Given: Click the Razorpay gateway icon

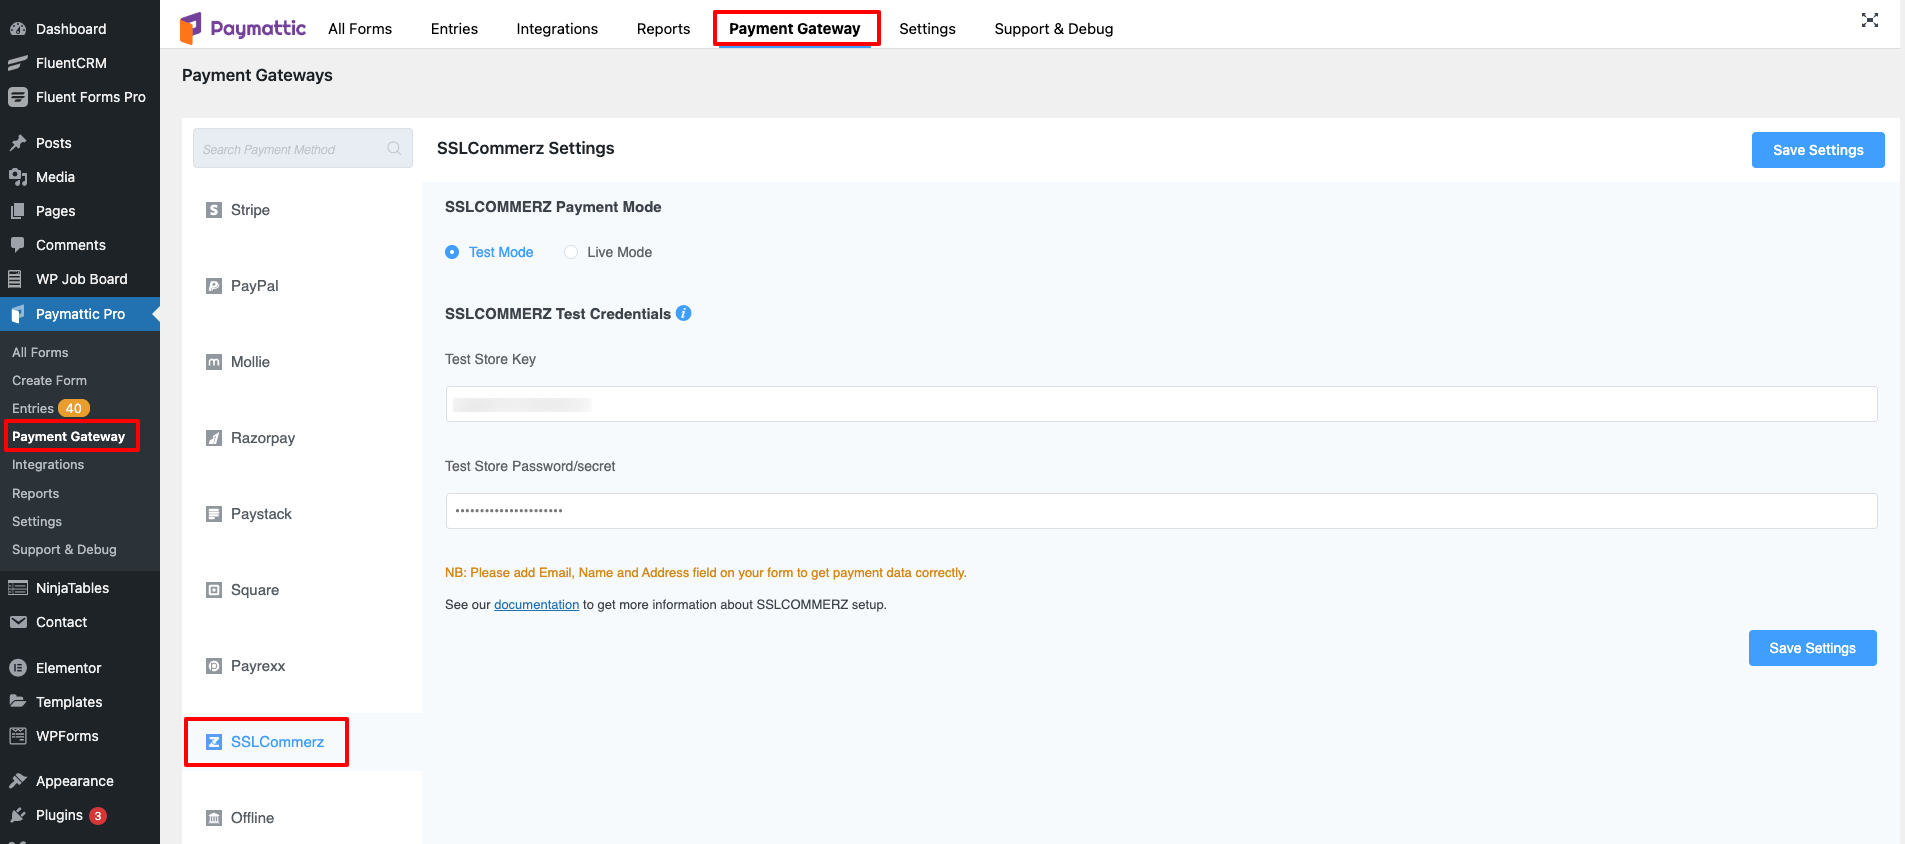Looking at the screenshot, I should pyautogui.click(x=214, y=438).
